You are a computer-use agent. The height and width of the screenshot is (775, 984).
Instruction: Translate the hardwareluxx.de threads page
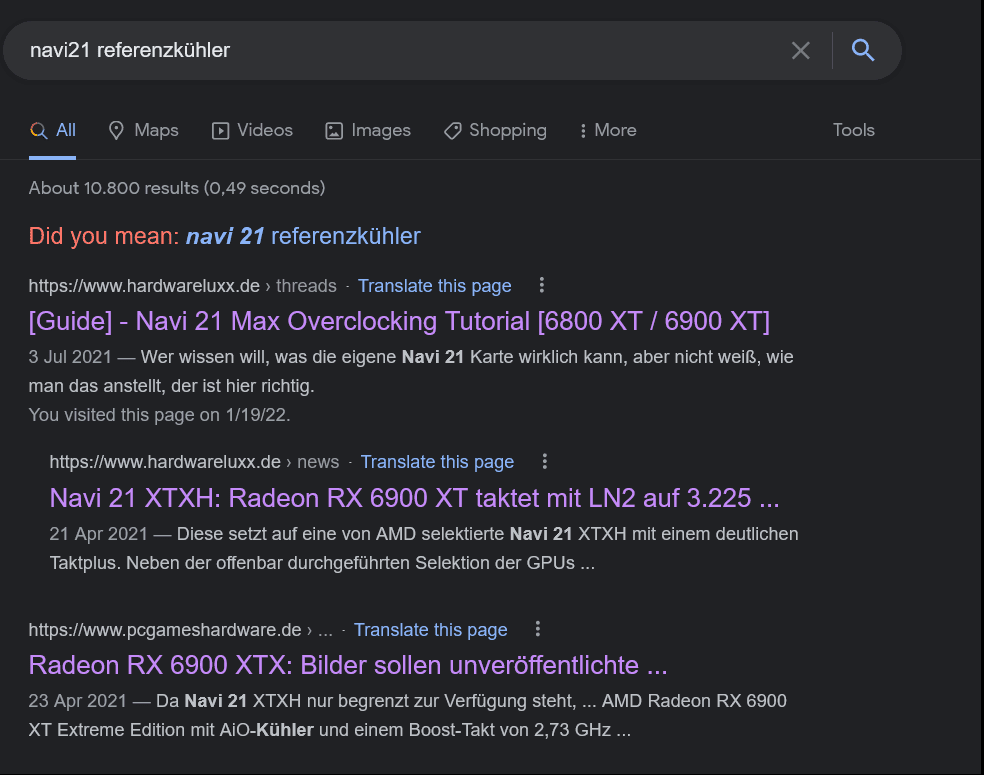(434, 286)
